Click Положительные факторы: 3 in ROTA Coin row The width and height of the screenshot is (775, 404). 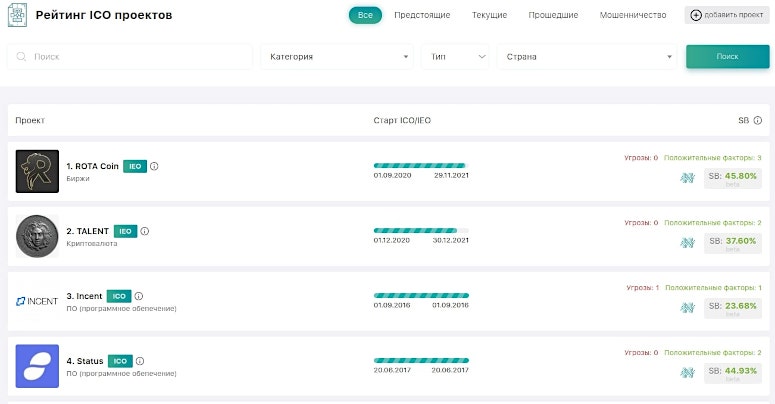(713, 158)
